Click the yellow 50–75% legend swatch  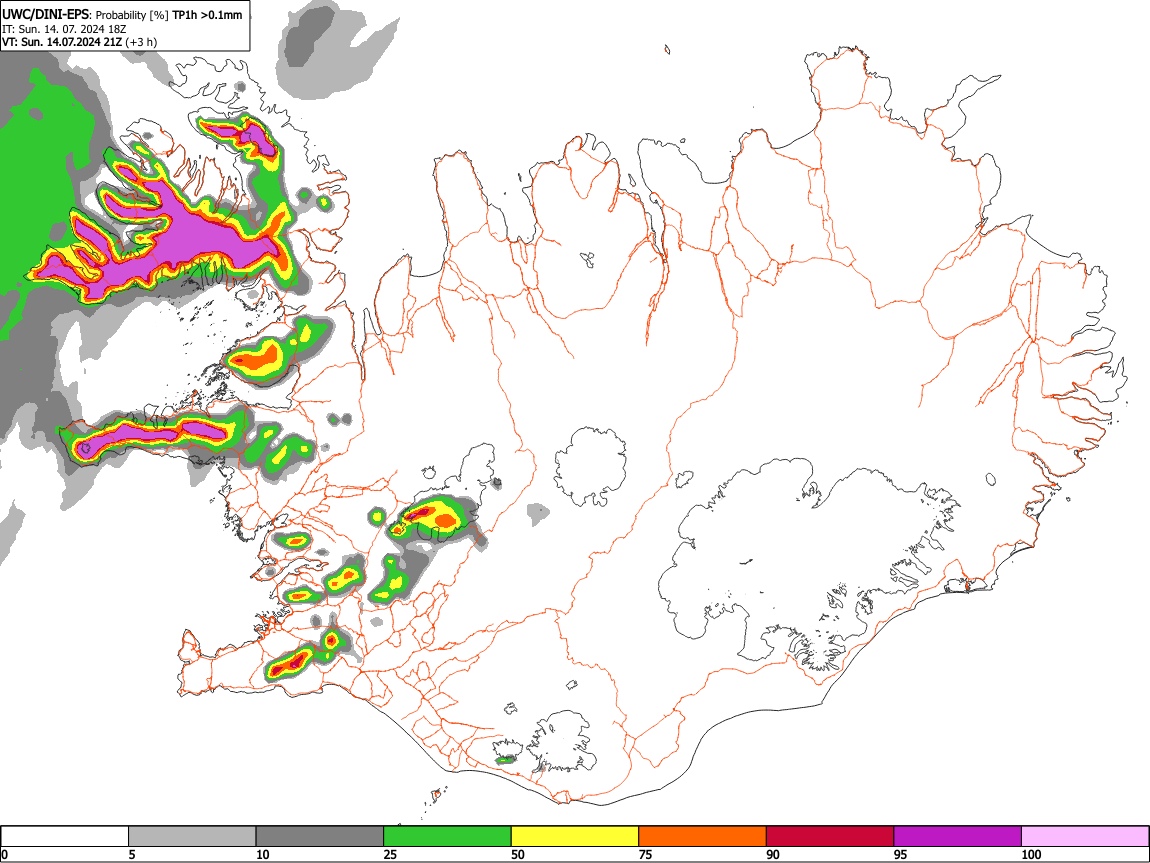pyautogui.click(x=575, y=837)
